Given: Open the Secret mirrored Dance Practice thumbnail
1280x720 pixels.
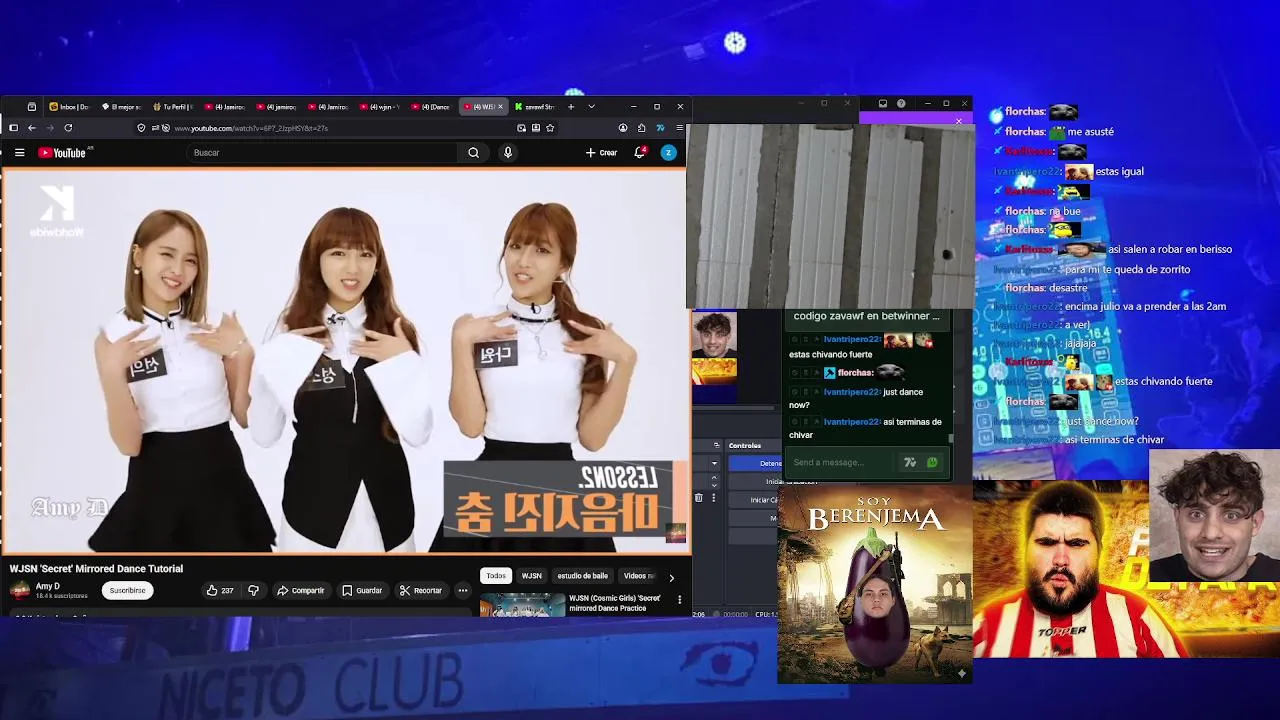Looking at the screenshot, I should 522,604.
